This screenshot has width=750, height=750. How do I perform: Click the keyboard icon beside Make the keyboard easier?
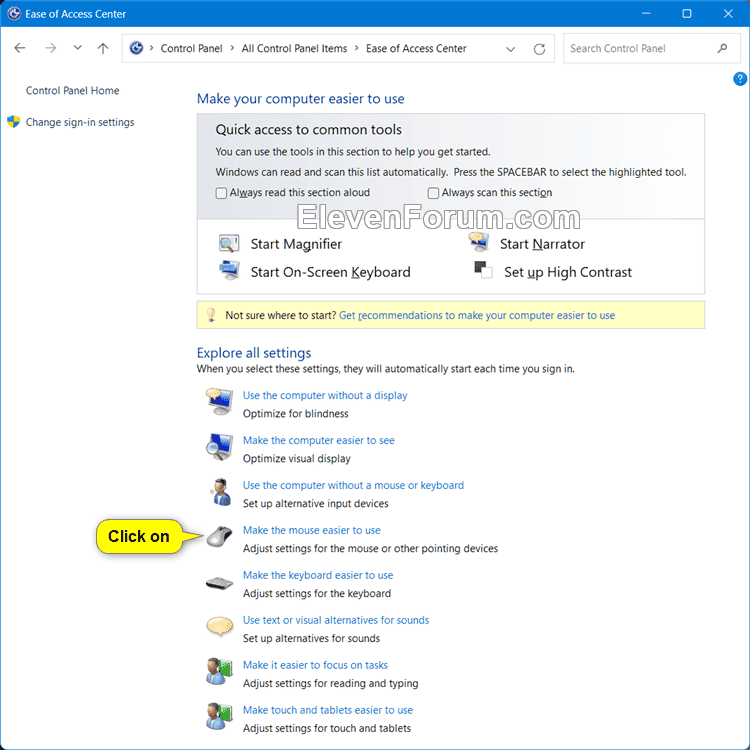(219, 583)
